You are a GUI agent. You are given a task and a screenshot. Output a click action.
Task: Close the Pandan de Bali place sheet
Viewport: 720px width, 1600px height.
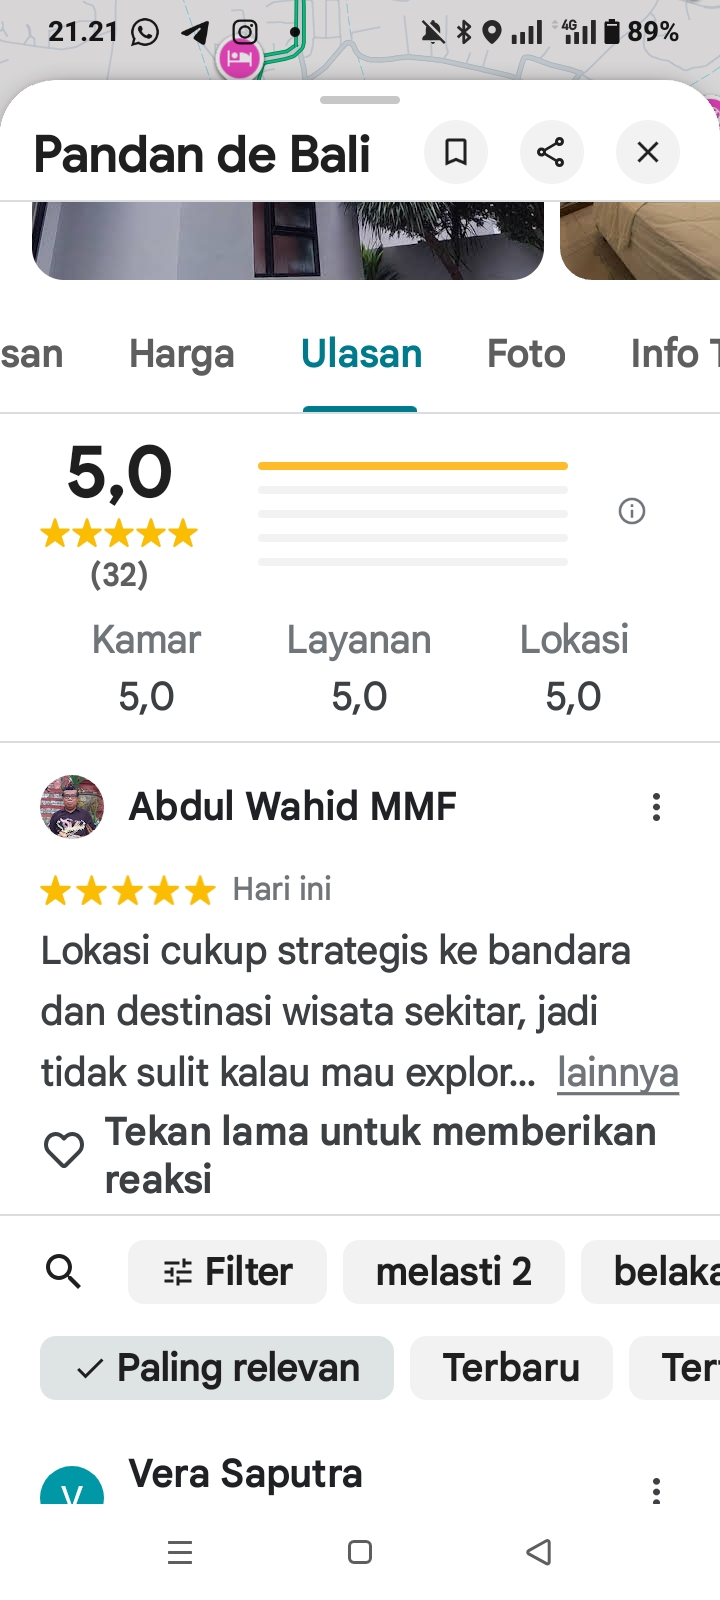(648, 152)
